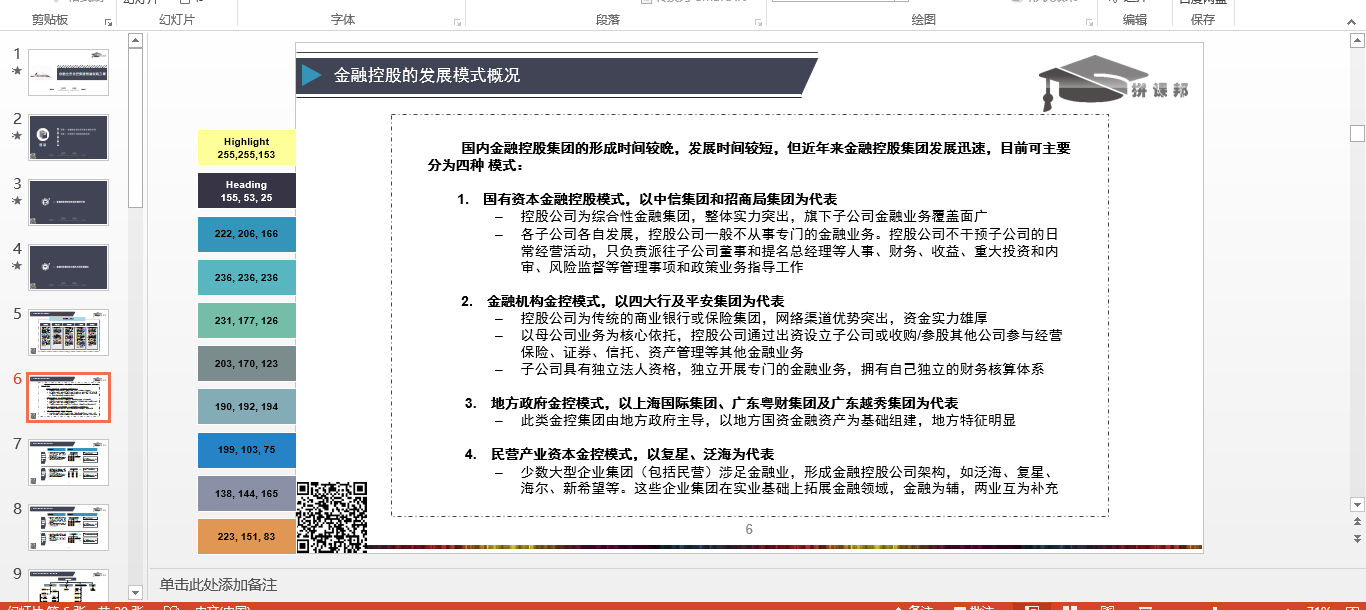This screenshot has height=610, width=1366.
Task: Click the blue triangle beside slide title
Action: coord(312,75)
